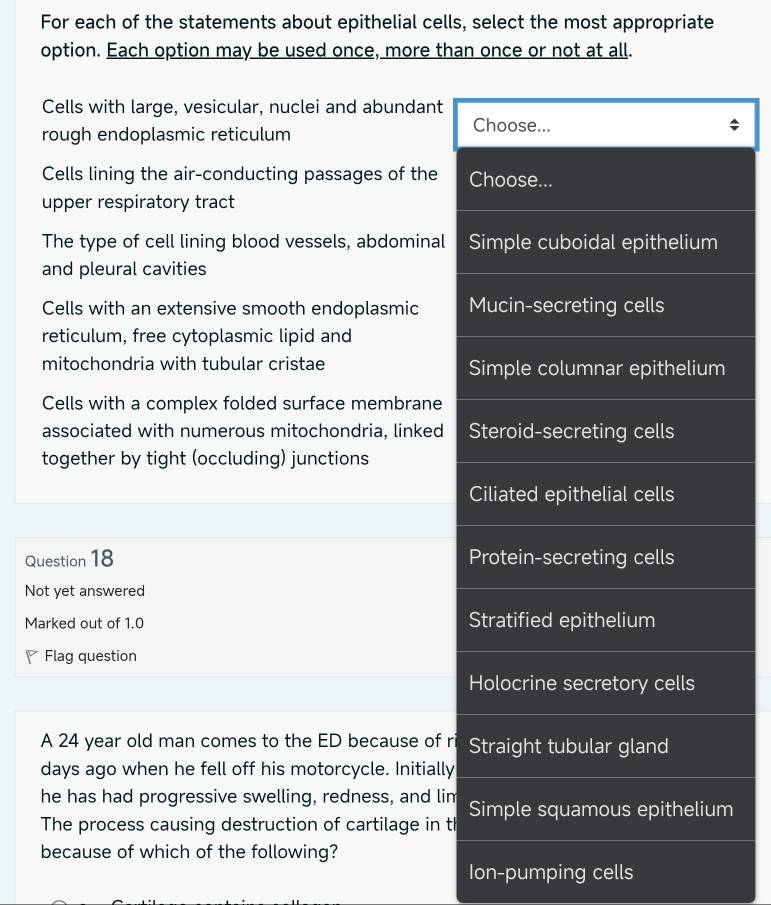Screen dimensions: 771x905
Task: Click the Question 18 heading
Action: tap(69, 559)
